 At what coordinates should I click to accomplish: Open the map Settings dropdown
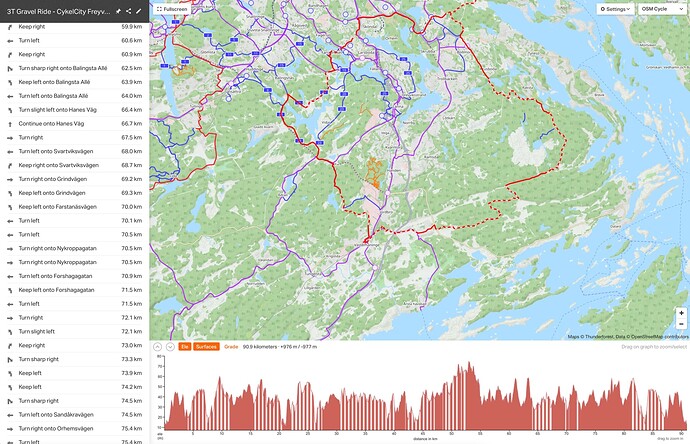point(615,9)
